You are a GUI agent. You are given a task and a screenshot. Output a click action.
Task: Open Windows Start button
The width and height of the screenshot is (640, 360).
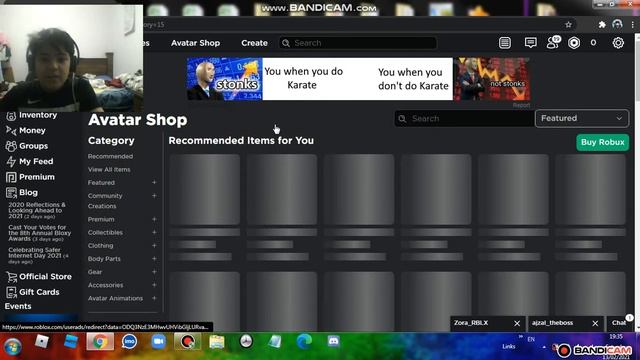13,347
